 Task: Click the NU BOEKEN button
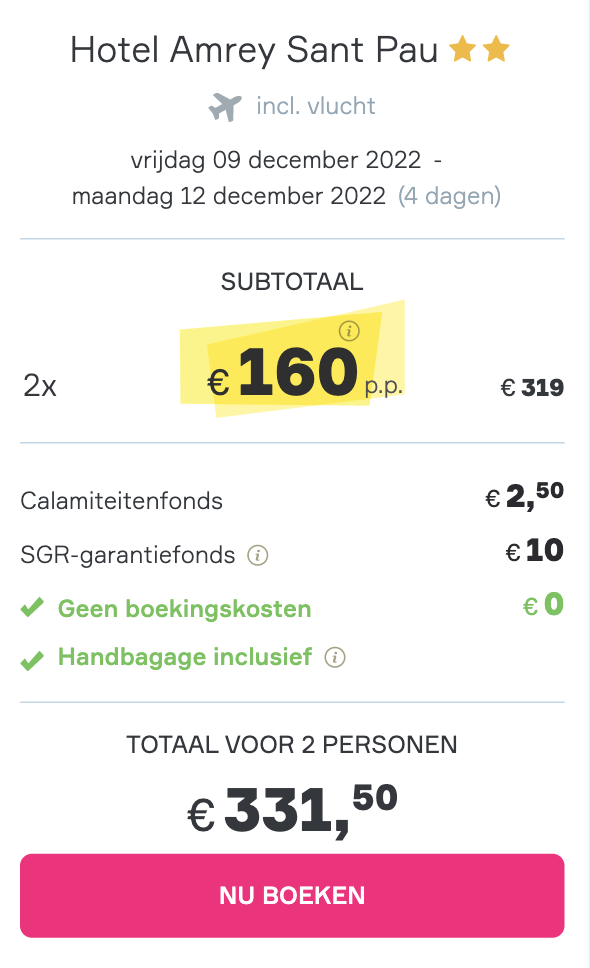click(292, 895)
